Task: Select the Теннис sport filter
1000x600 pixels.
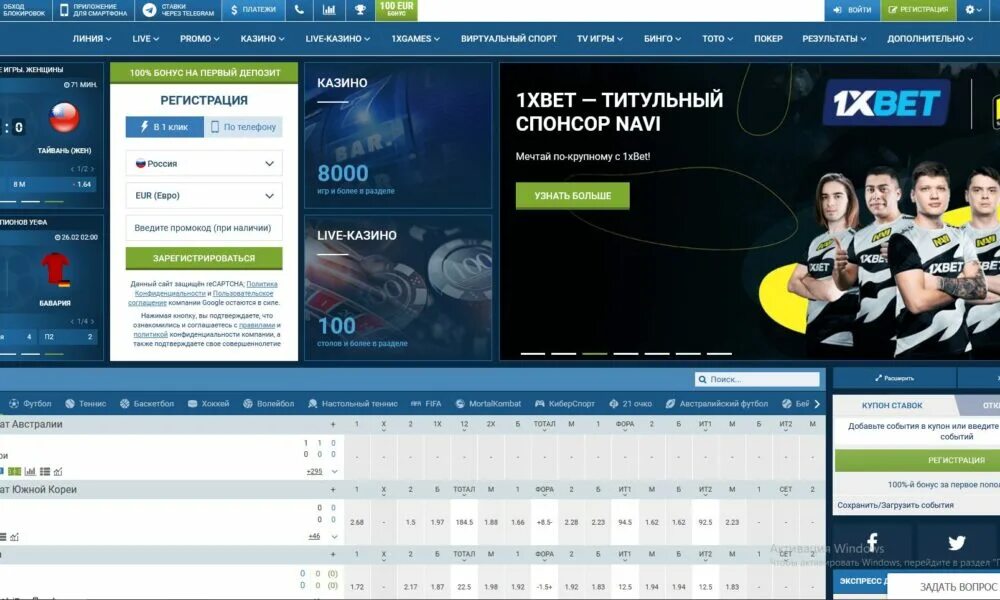Action: pos(86,404)
